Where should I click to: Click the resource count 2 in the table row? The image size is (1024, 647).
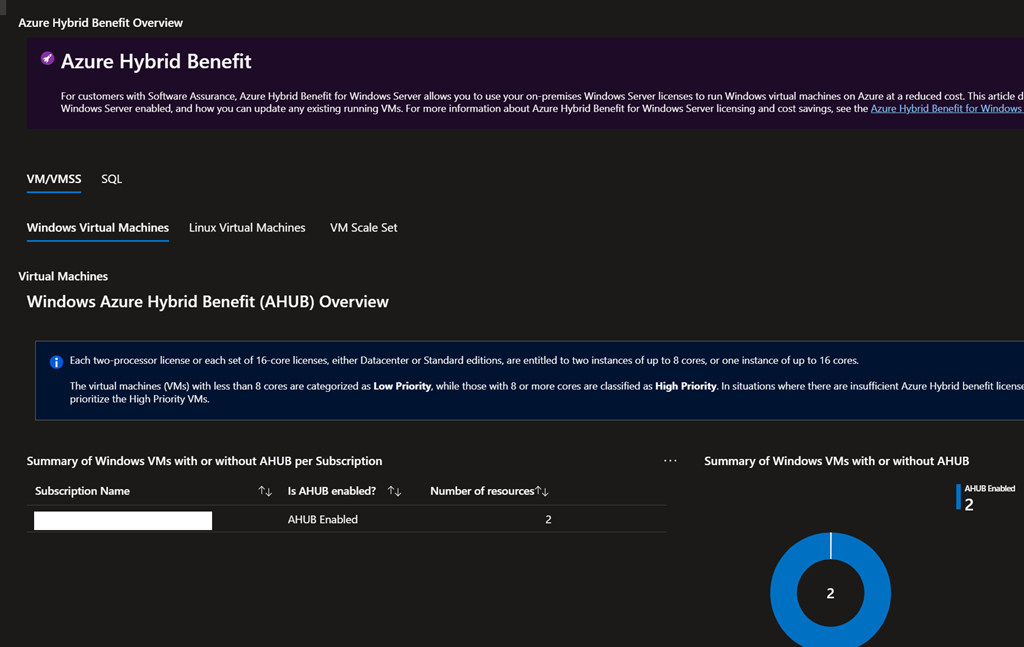548,520
